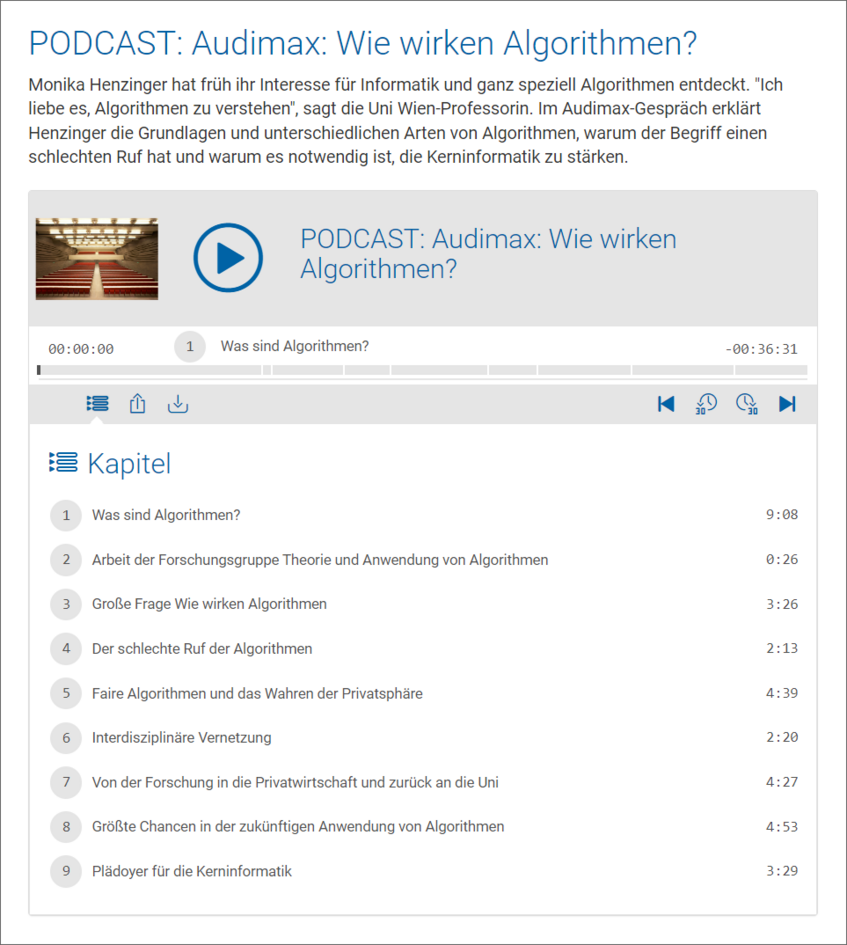847x945 pixels.
Task: Toggle the chapters list icon in player toolbar
Action: (97, 403)
